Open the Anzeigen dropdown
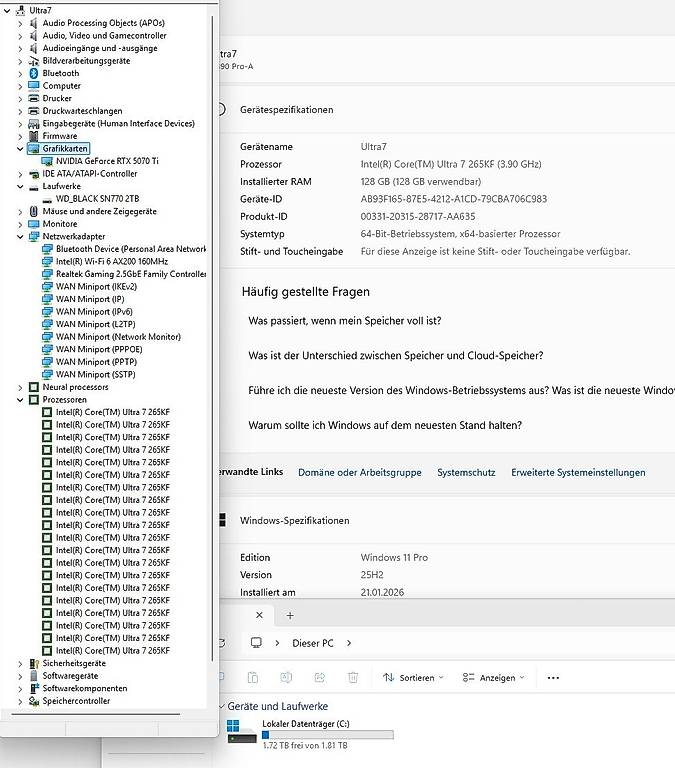The height and width of the screenshot is (768, 675). pos(494,677)
